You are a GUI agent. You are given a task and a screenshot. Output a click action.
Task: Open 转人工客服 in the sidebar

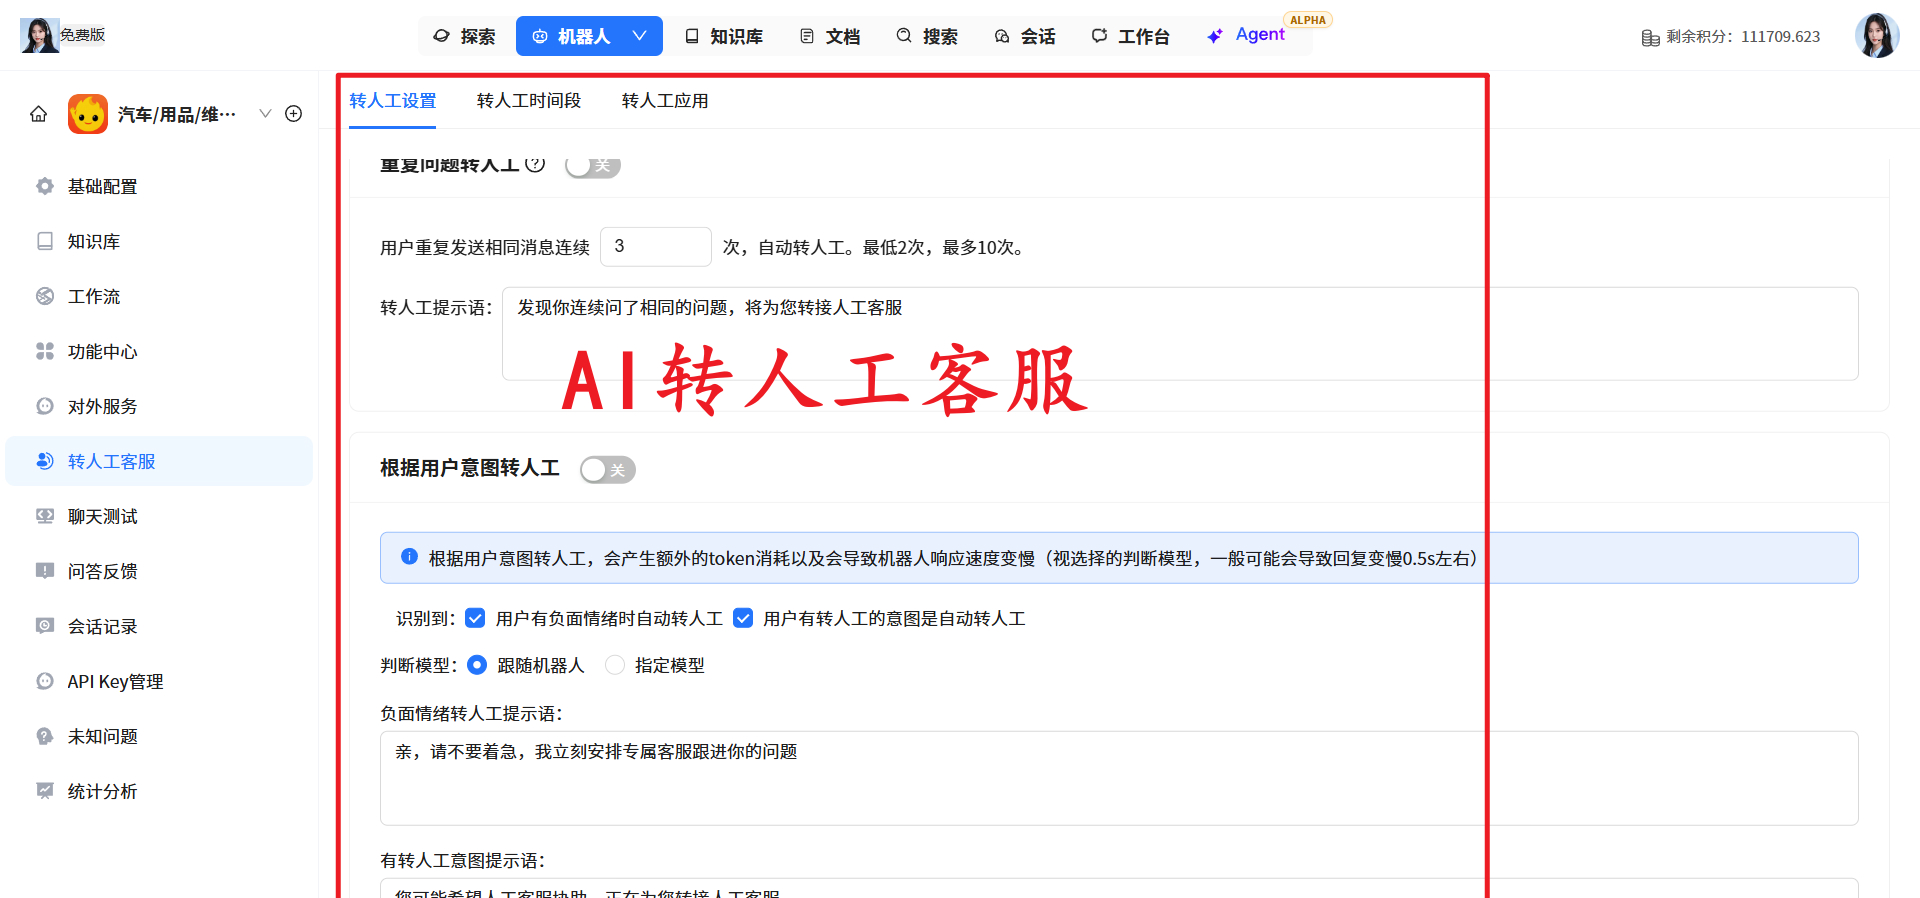click(159, 461)
